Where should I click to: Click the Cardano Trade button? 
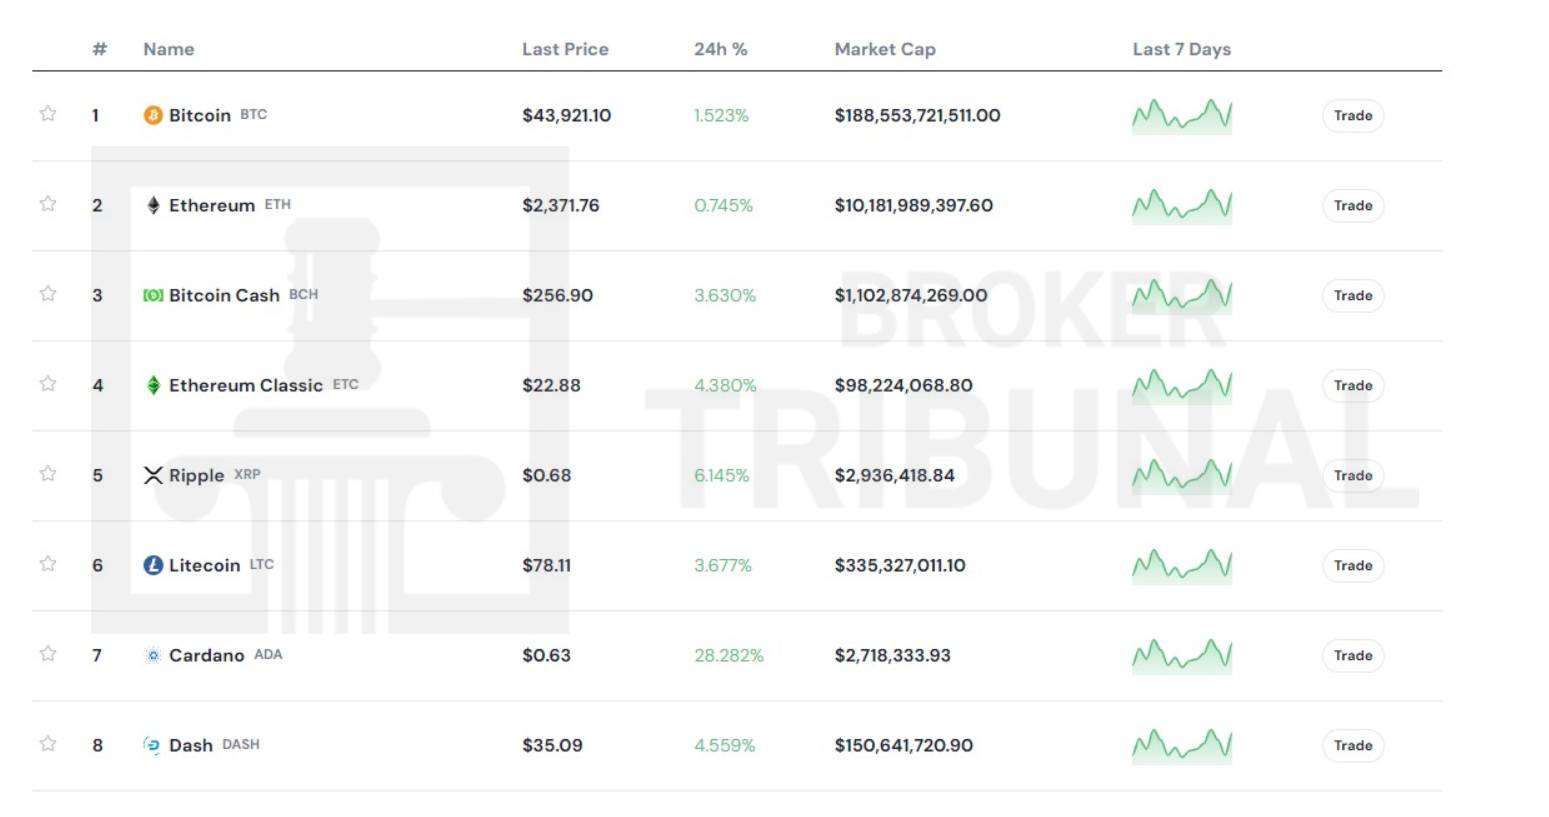[1353, 655]
